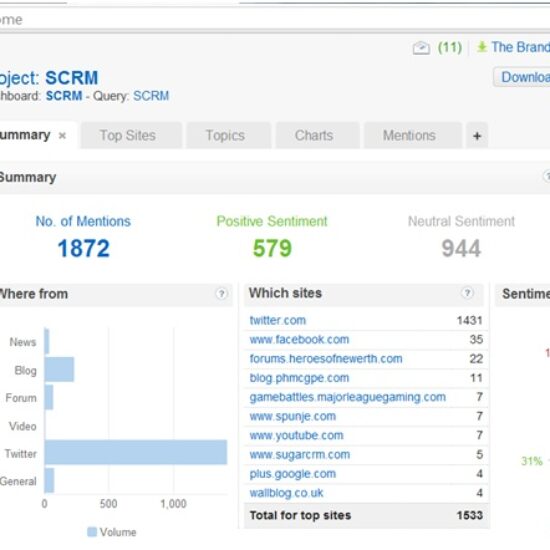550x550 pixels.
Task: Open www.youtube.com site link
Action: coord(296,435)
